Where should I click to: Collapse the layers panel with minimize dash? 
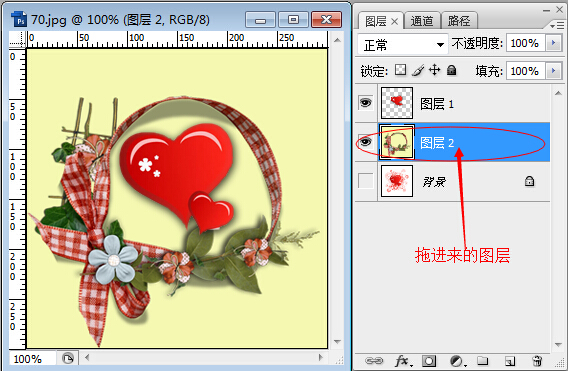(x=547, y=11)
